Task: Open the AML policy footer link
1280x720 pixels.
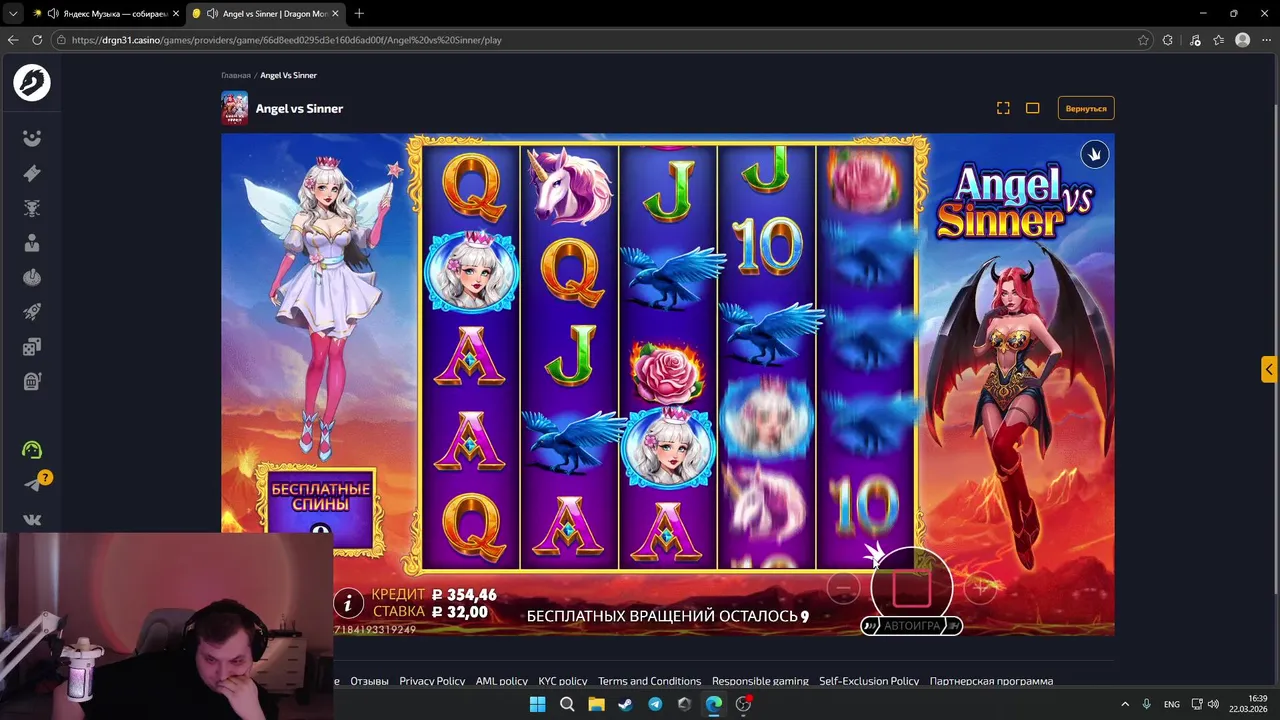Action: point(502,681)
